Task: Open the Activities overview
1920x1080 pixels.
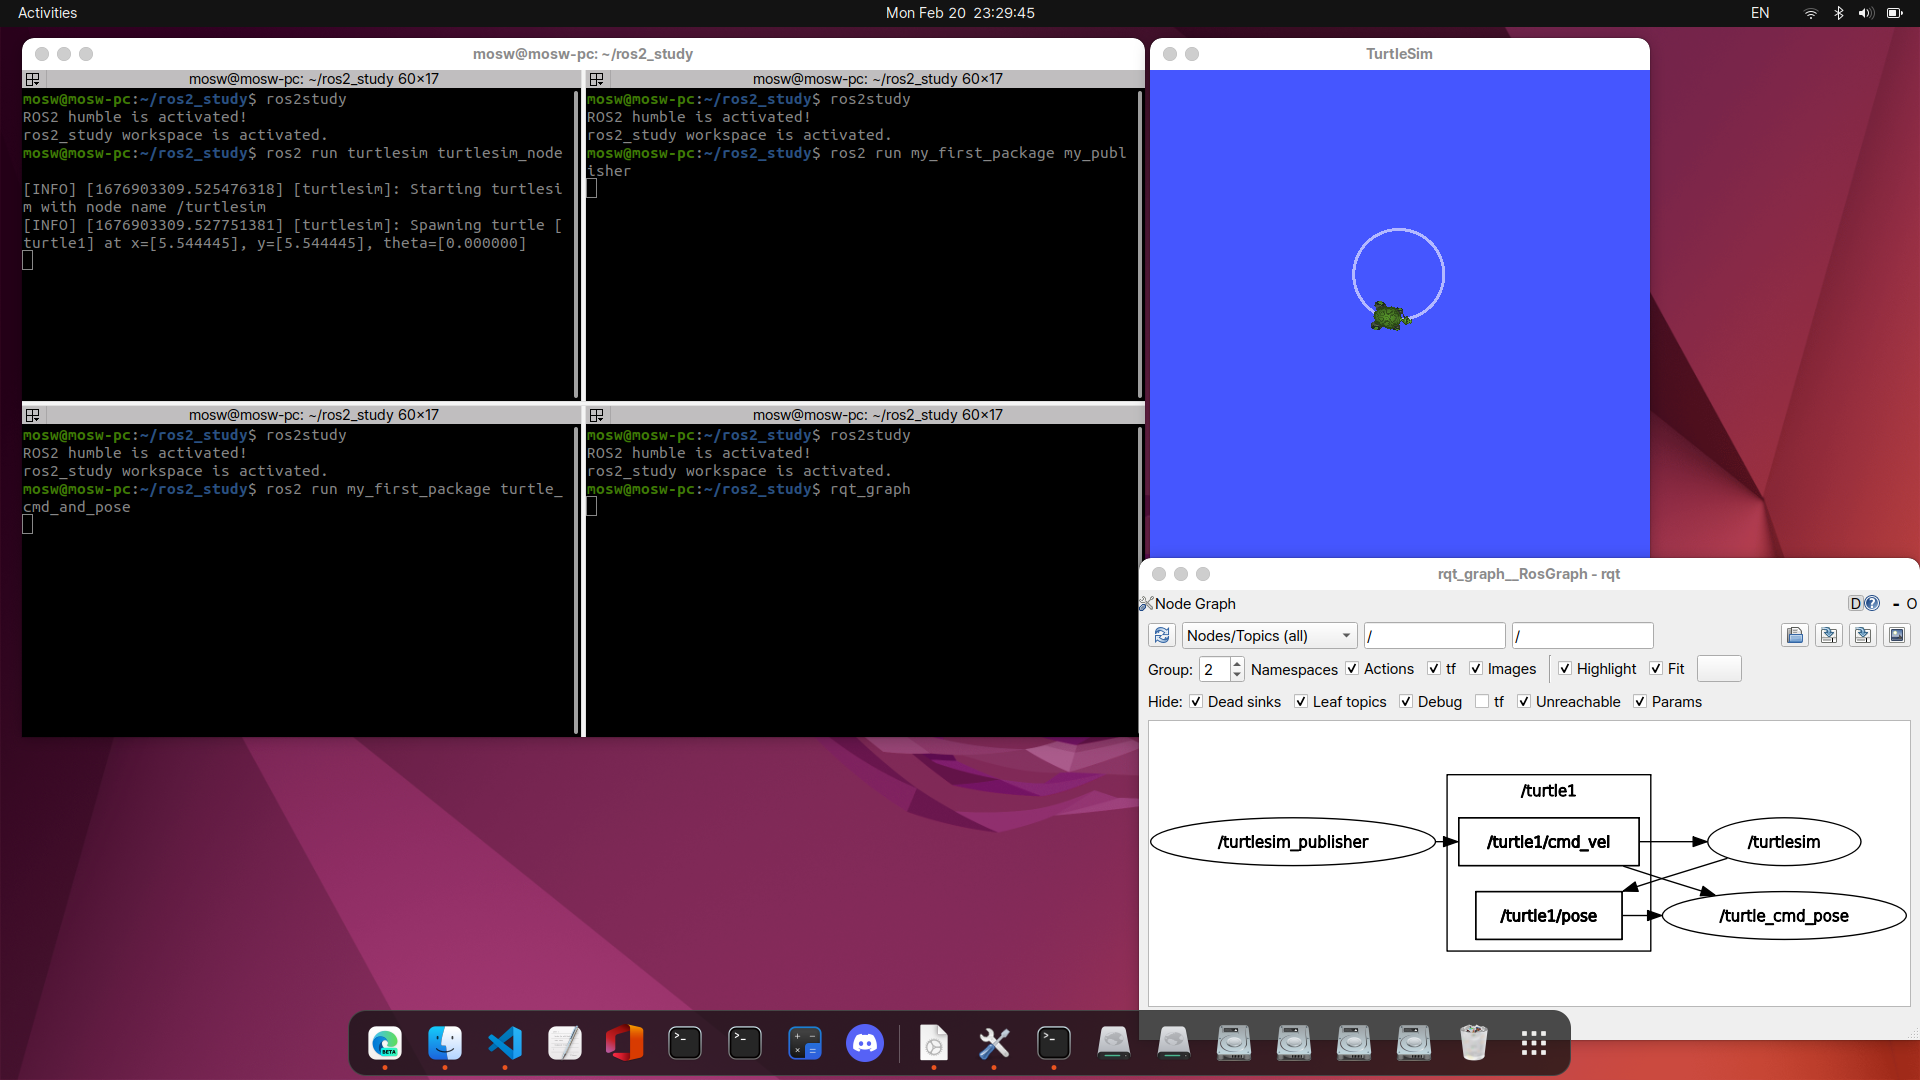Action: (47, 13)
